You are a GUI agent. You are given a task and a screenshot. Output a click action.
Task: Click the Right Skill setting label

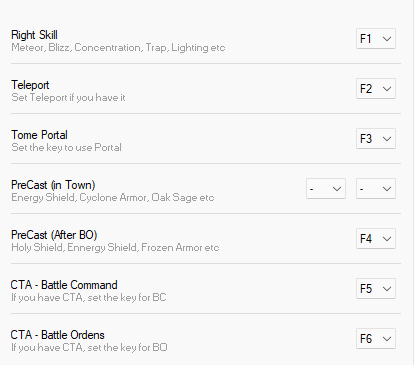34,35
